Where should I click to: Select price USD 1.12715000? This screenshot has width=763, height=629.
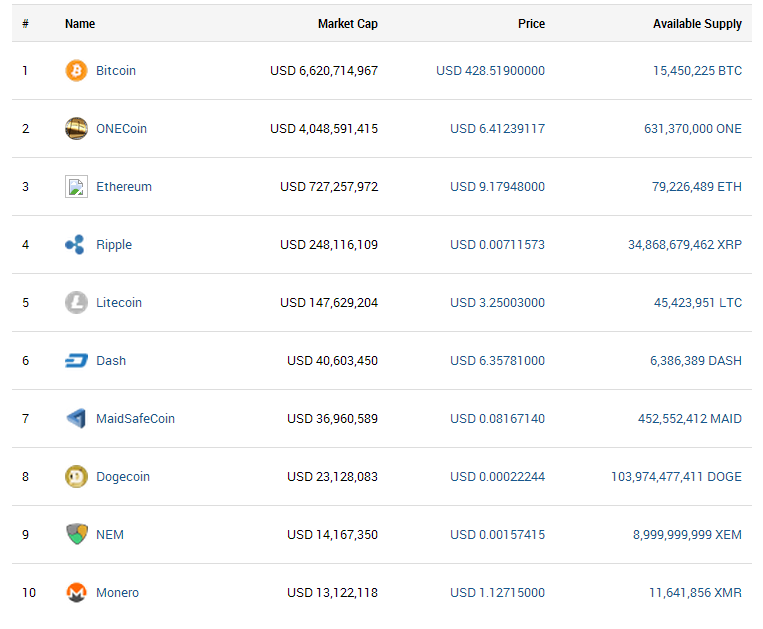[x=497, y=593]
